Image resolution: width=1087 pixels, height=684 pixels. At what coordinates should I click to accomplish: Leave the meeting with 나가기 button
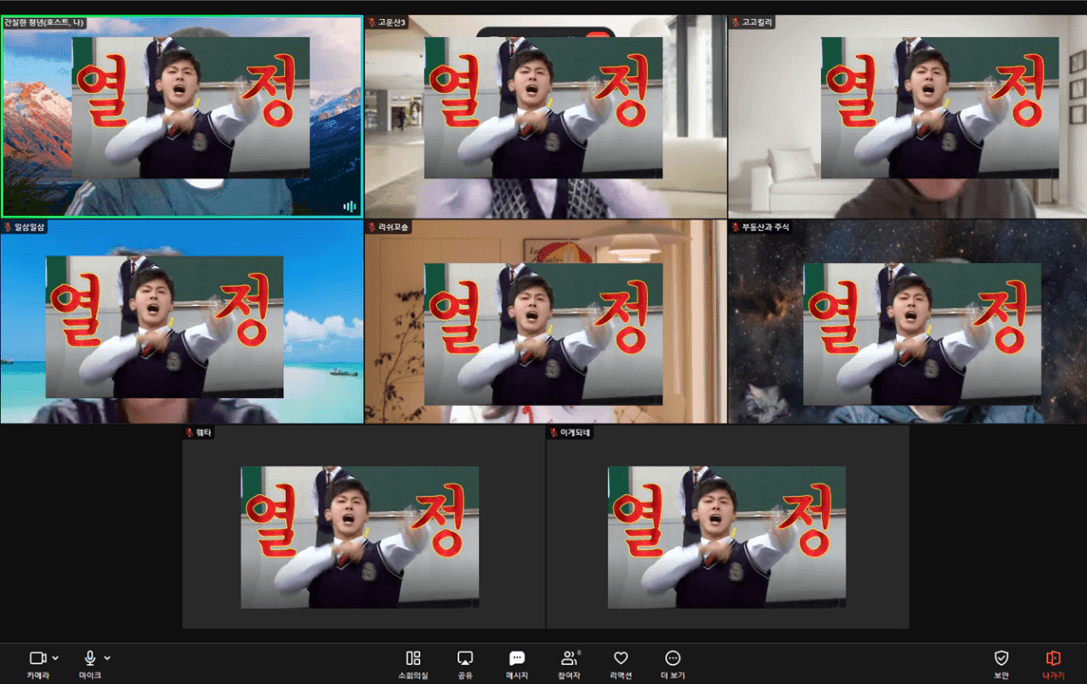point(1053,664)
